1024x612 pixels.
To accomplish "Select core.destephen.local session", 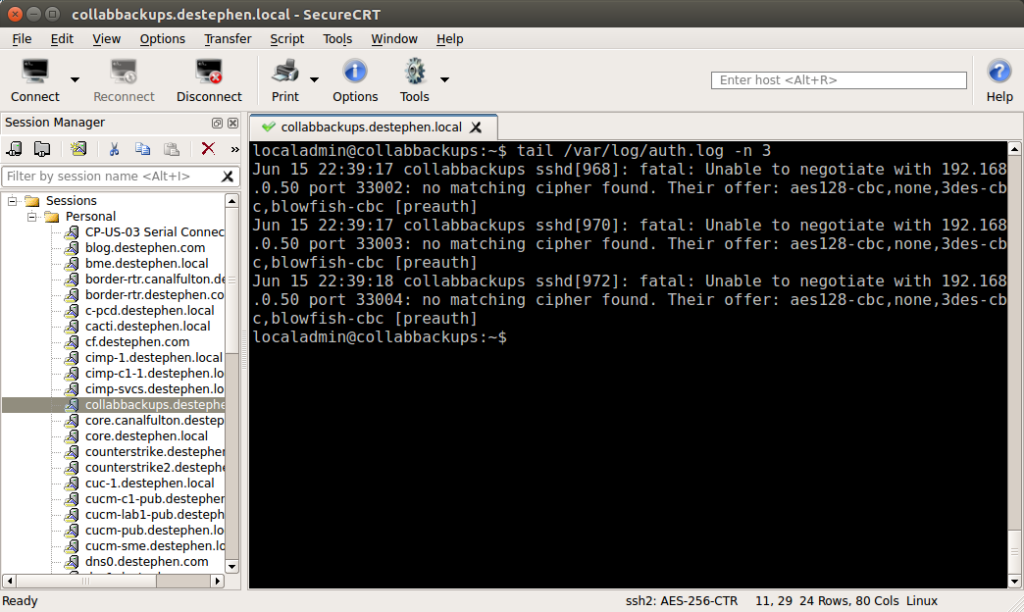I will pos(146,436).
